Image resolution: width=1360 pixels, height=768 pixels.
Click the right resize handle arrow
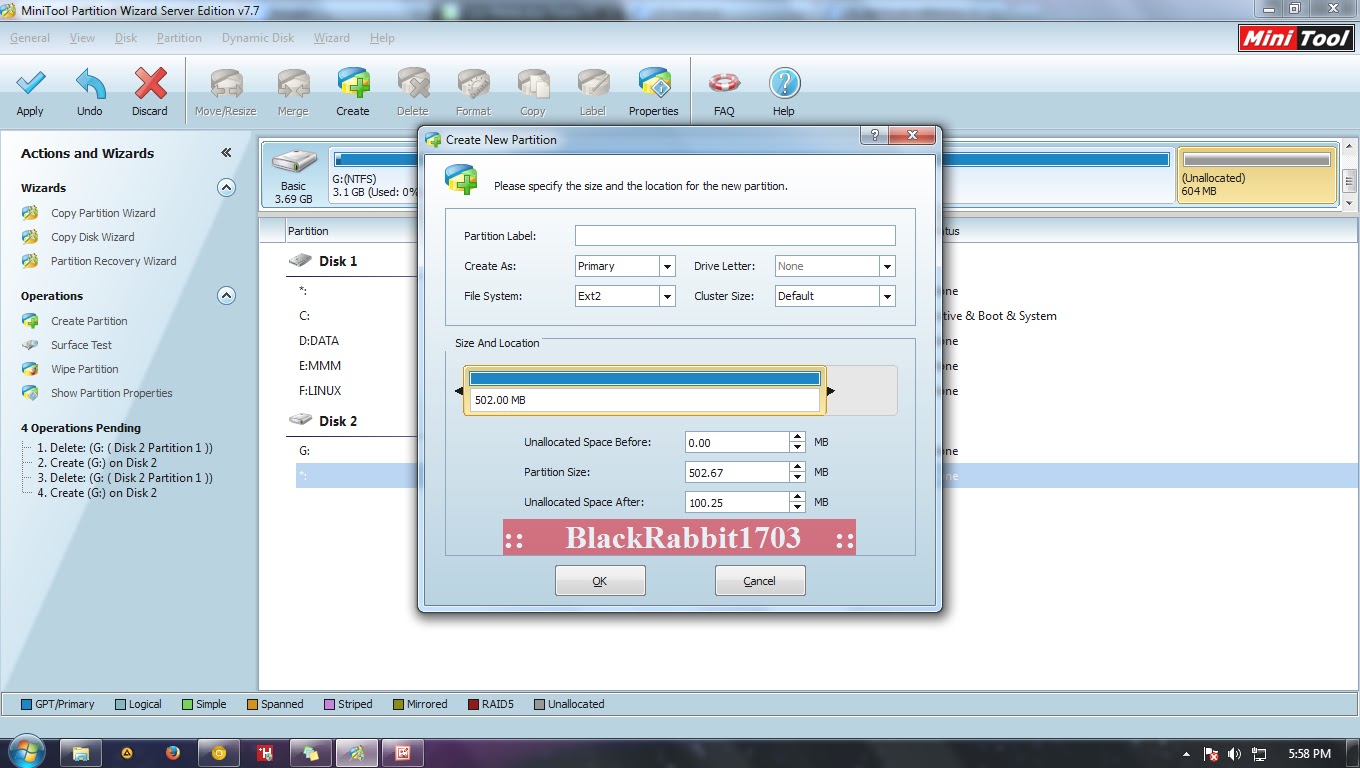[x=831, y=391]
